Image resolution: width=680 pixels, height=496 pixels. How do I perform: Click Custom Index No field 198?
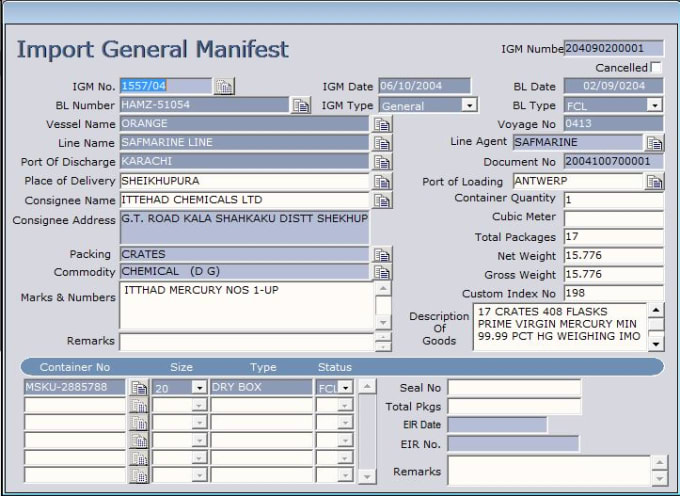[614, 294]
